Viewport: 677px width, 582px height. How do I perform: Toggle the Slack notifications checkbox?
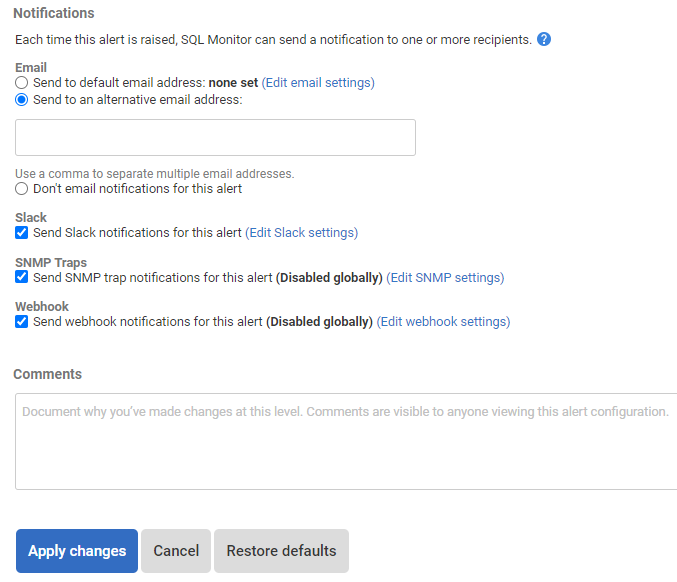tap(21, 233)
